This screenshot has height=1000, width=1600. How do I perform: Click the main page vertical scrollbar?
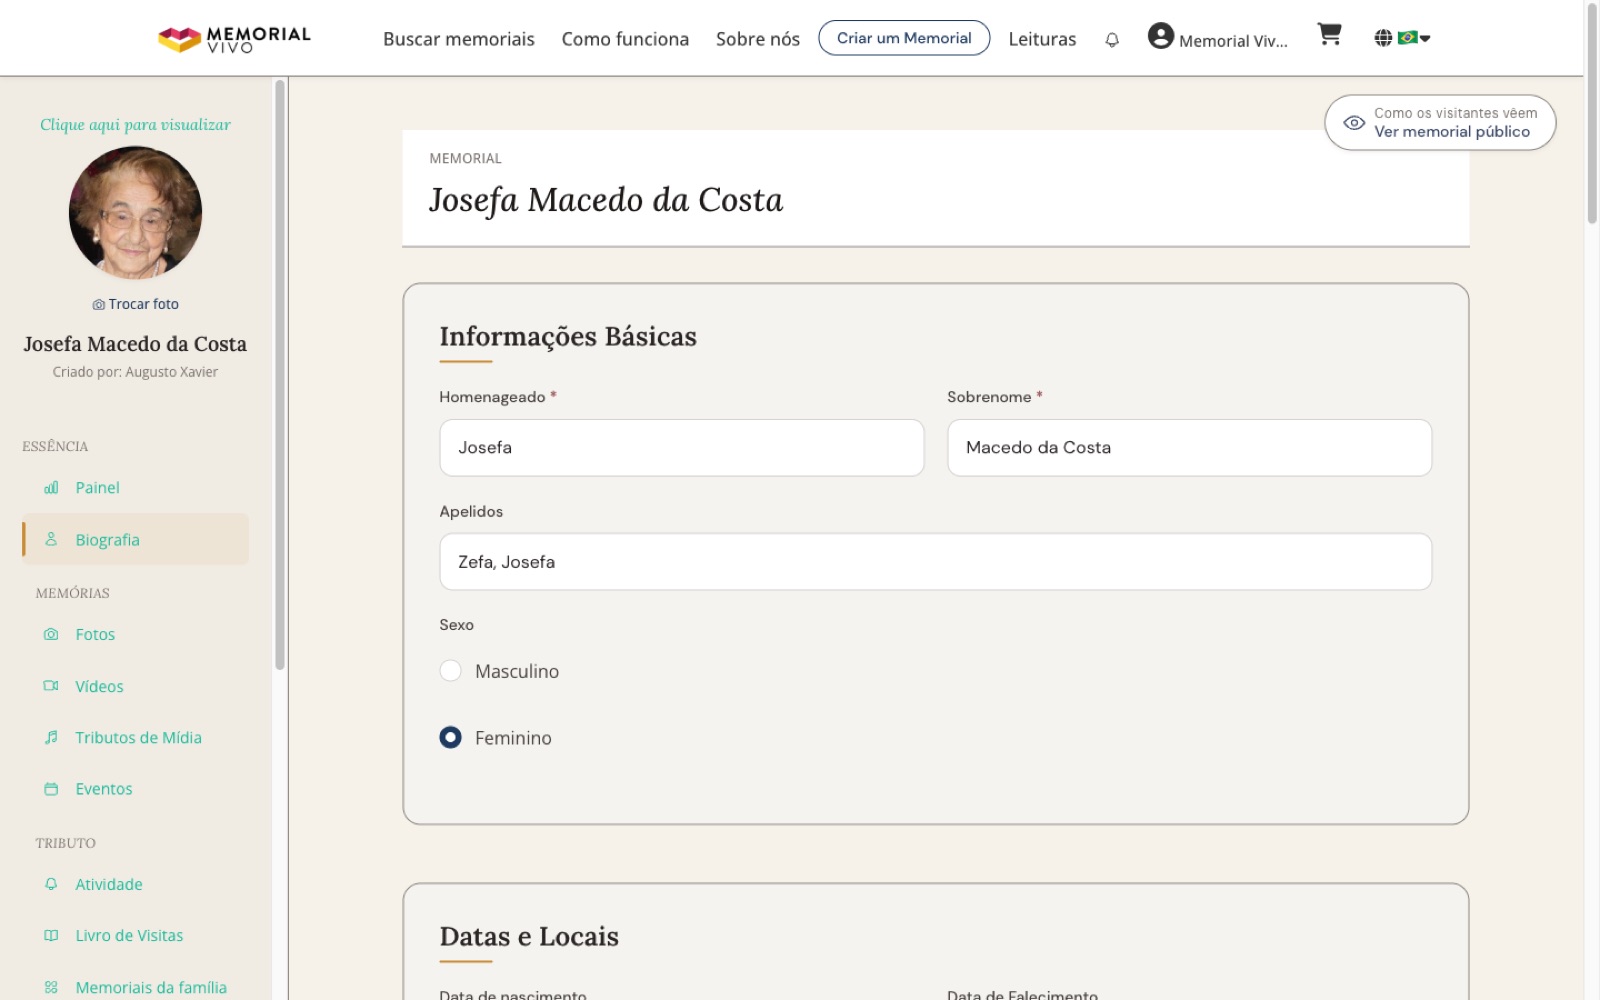click(x=1592, y=115)
